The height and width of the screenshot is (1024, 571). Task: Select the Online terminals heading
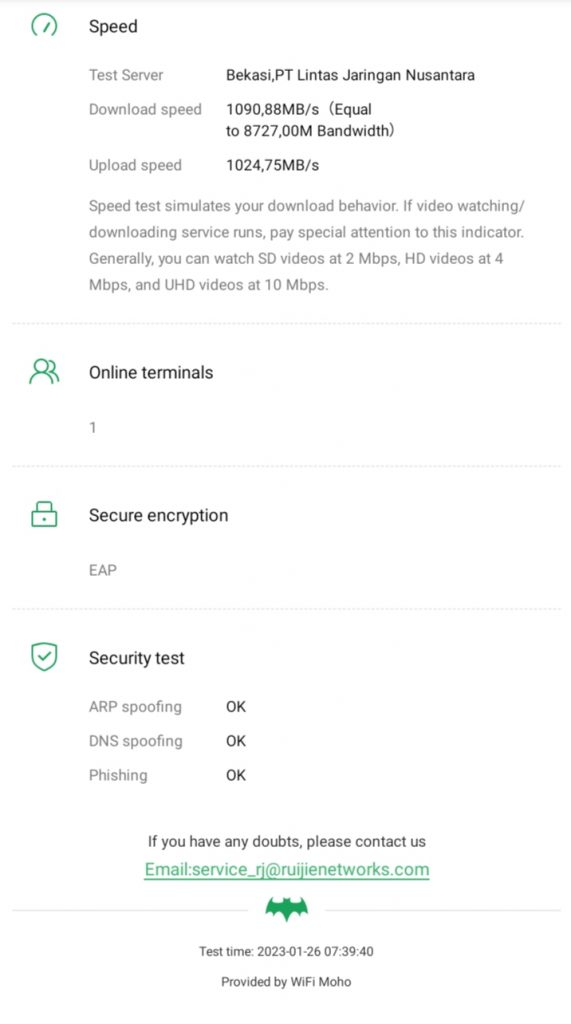tap(151, 372)
